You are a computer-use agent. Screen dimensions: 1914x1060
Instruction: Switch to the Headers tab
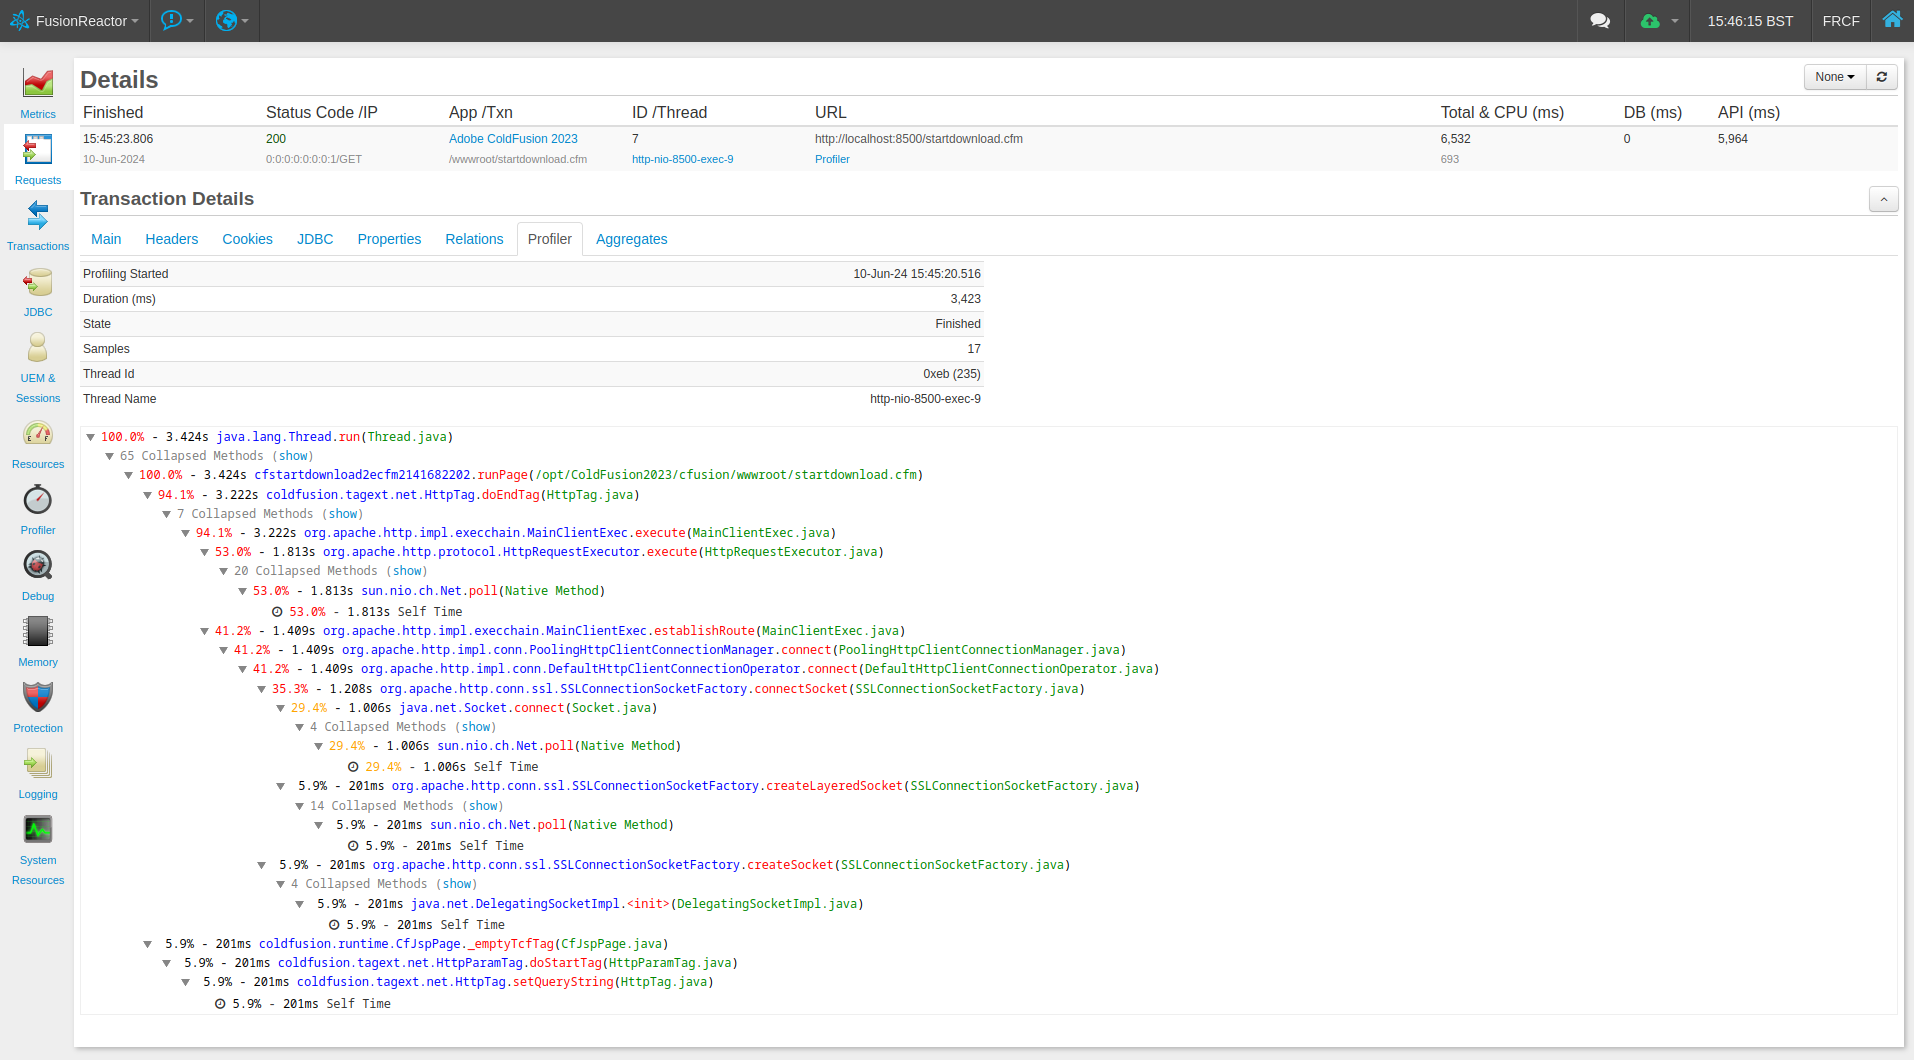pos(172,239)
